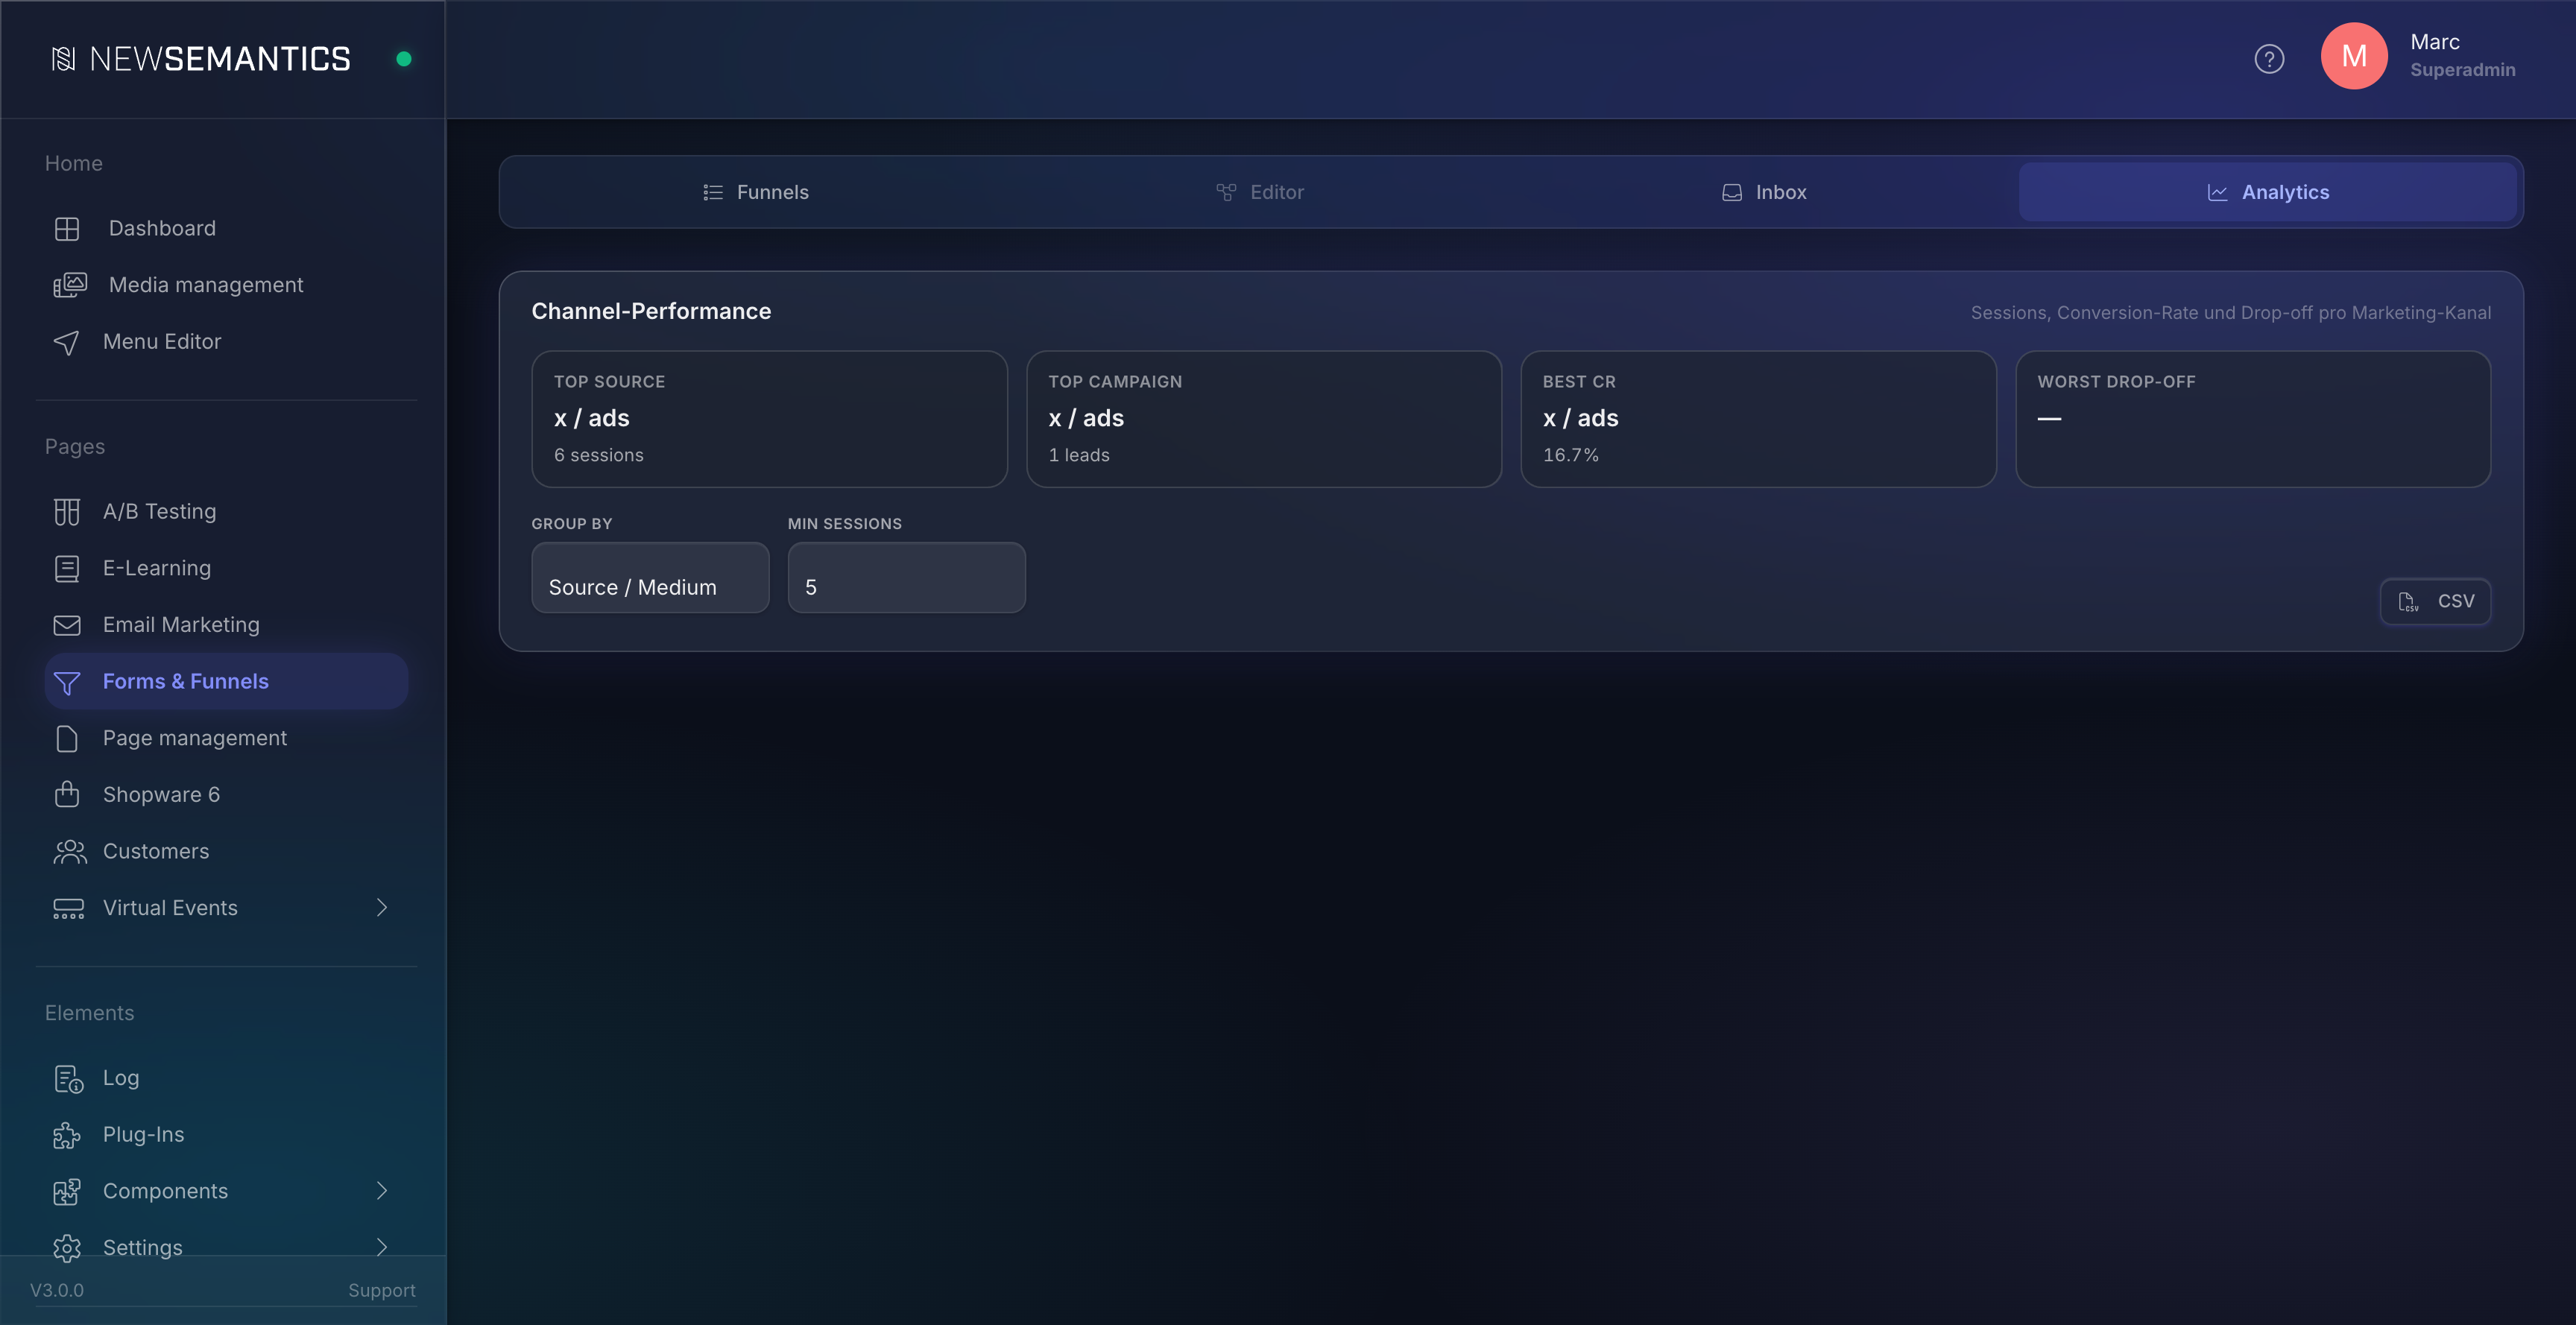The image size is (2576, 1325).
Task: Open Menu Editor in the sidebar
Action: tap(226, 342)
